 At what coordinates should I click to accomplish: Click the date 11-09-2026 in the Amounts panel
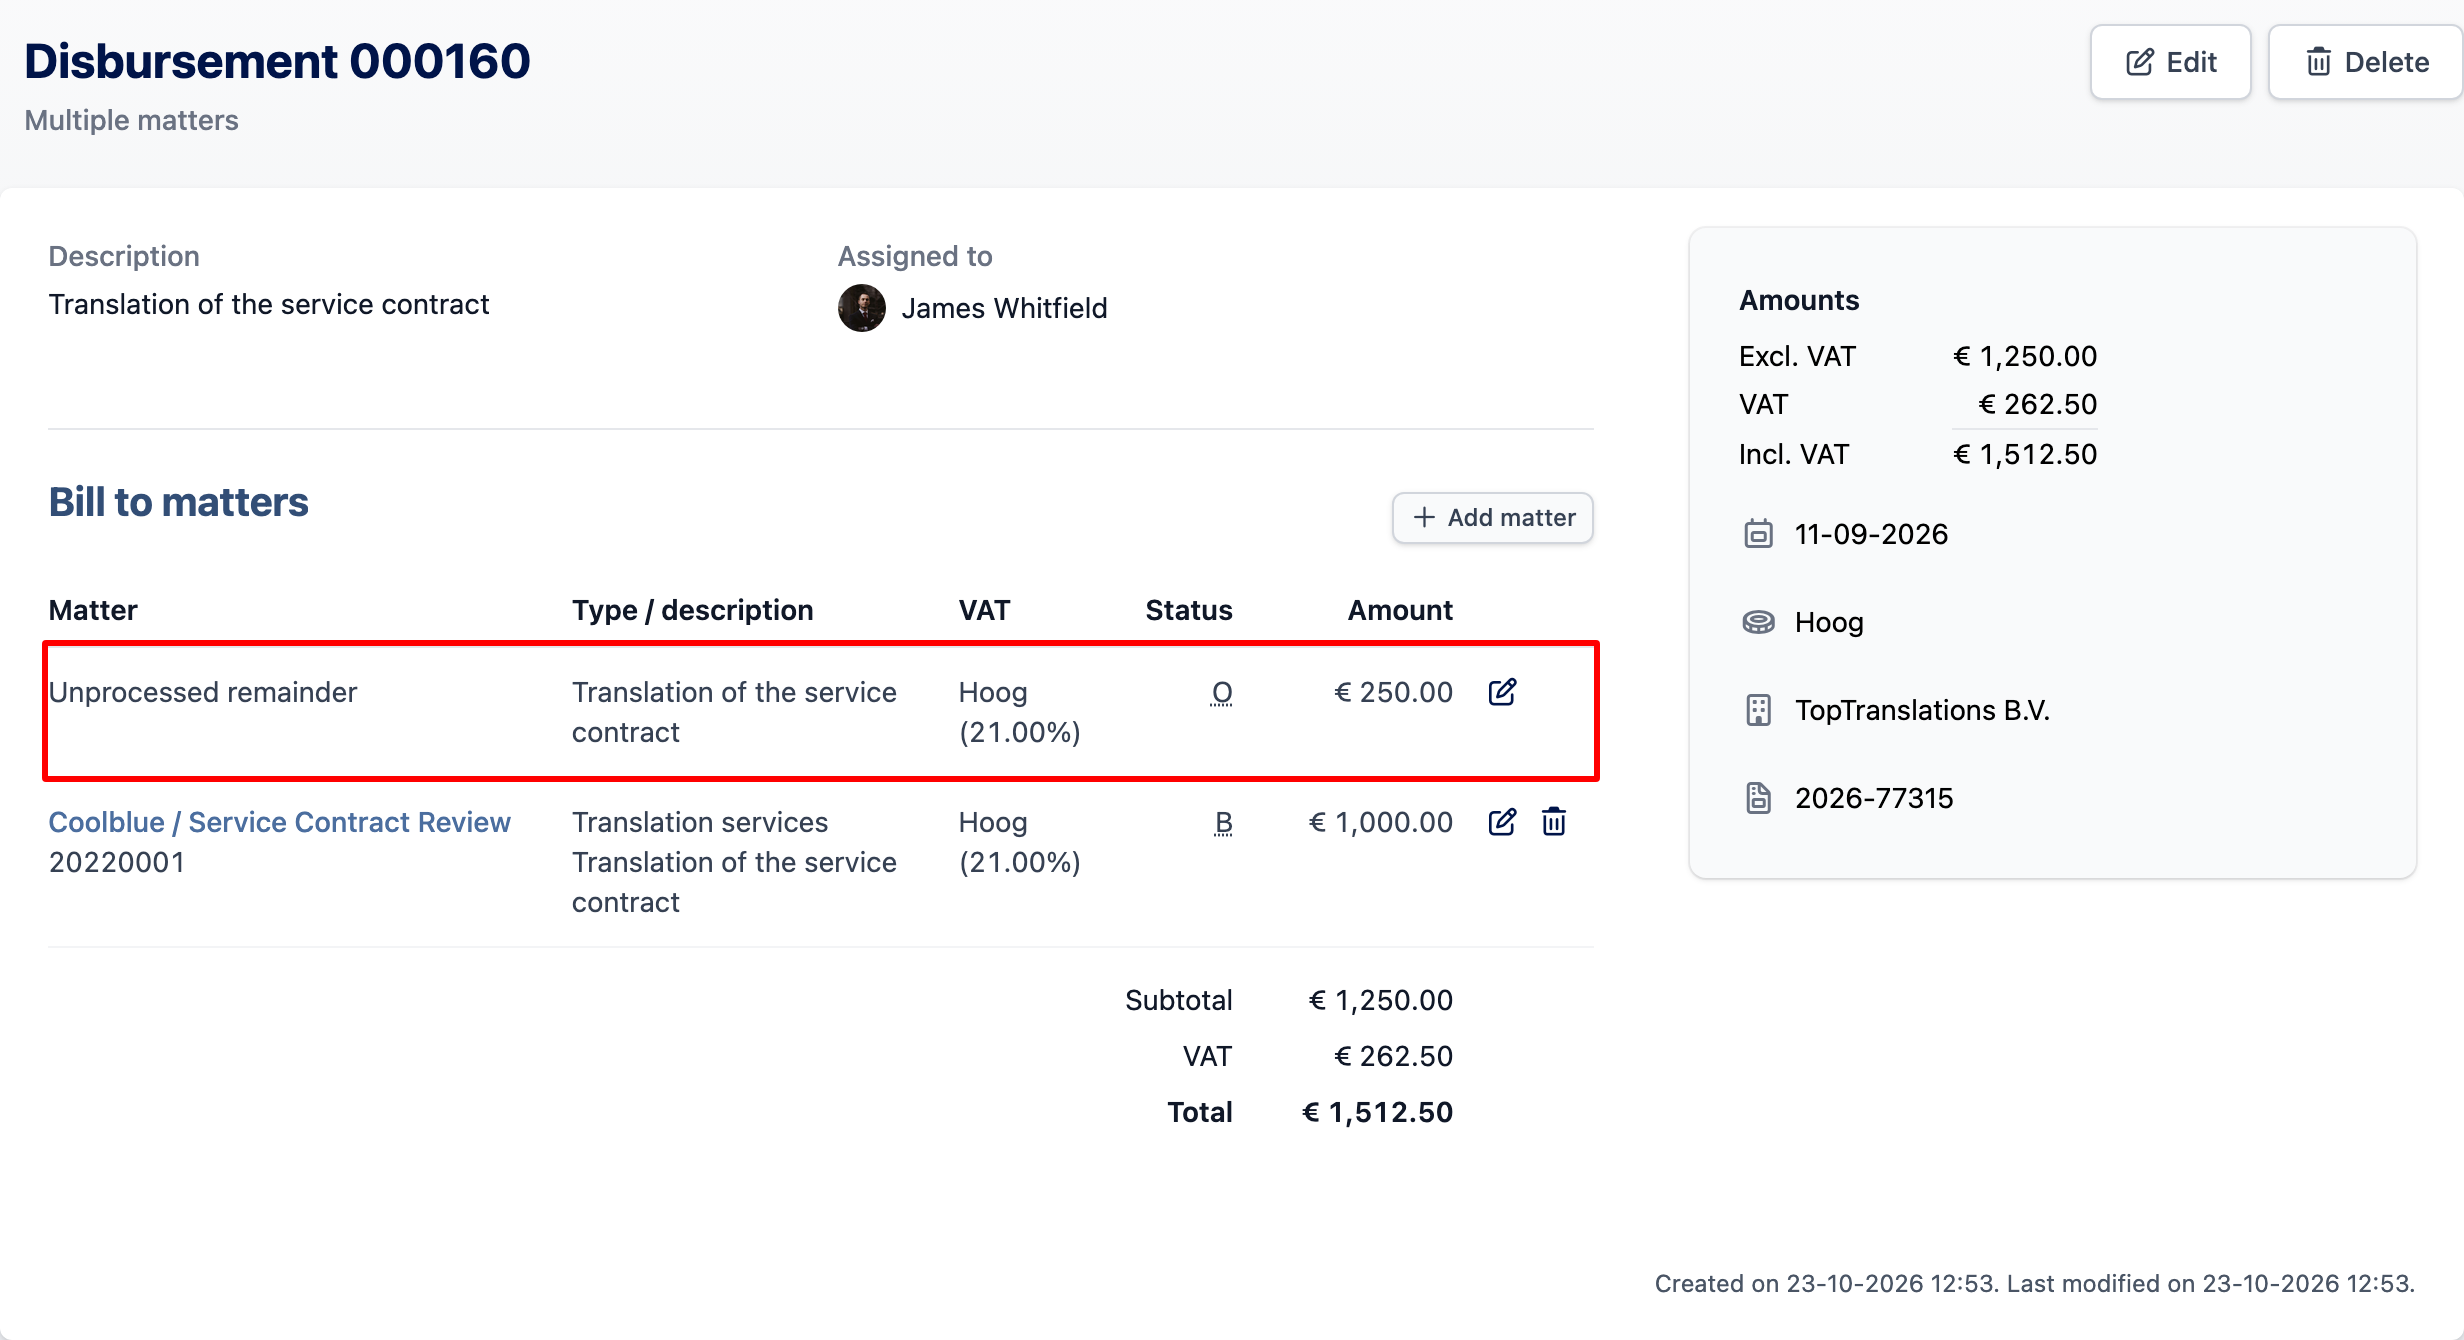click(x=1871, y=534)
